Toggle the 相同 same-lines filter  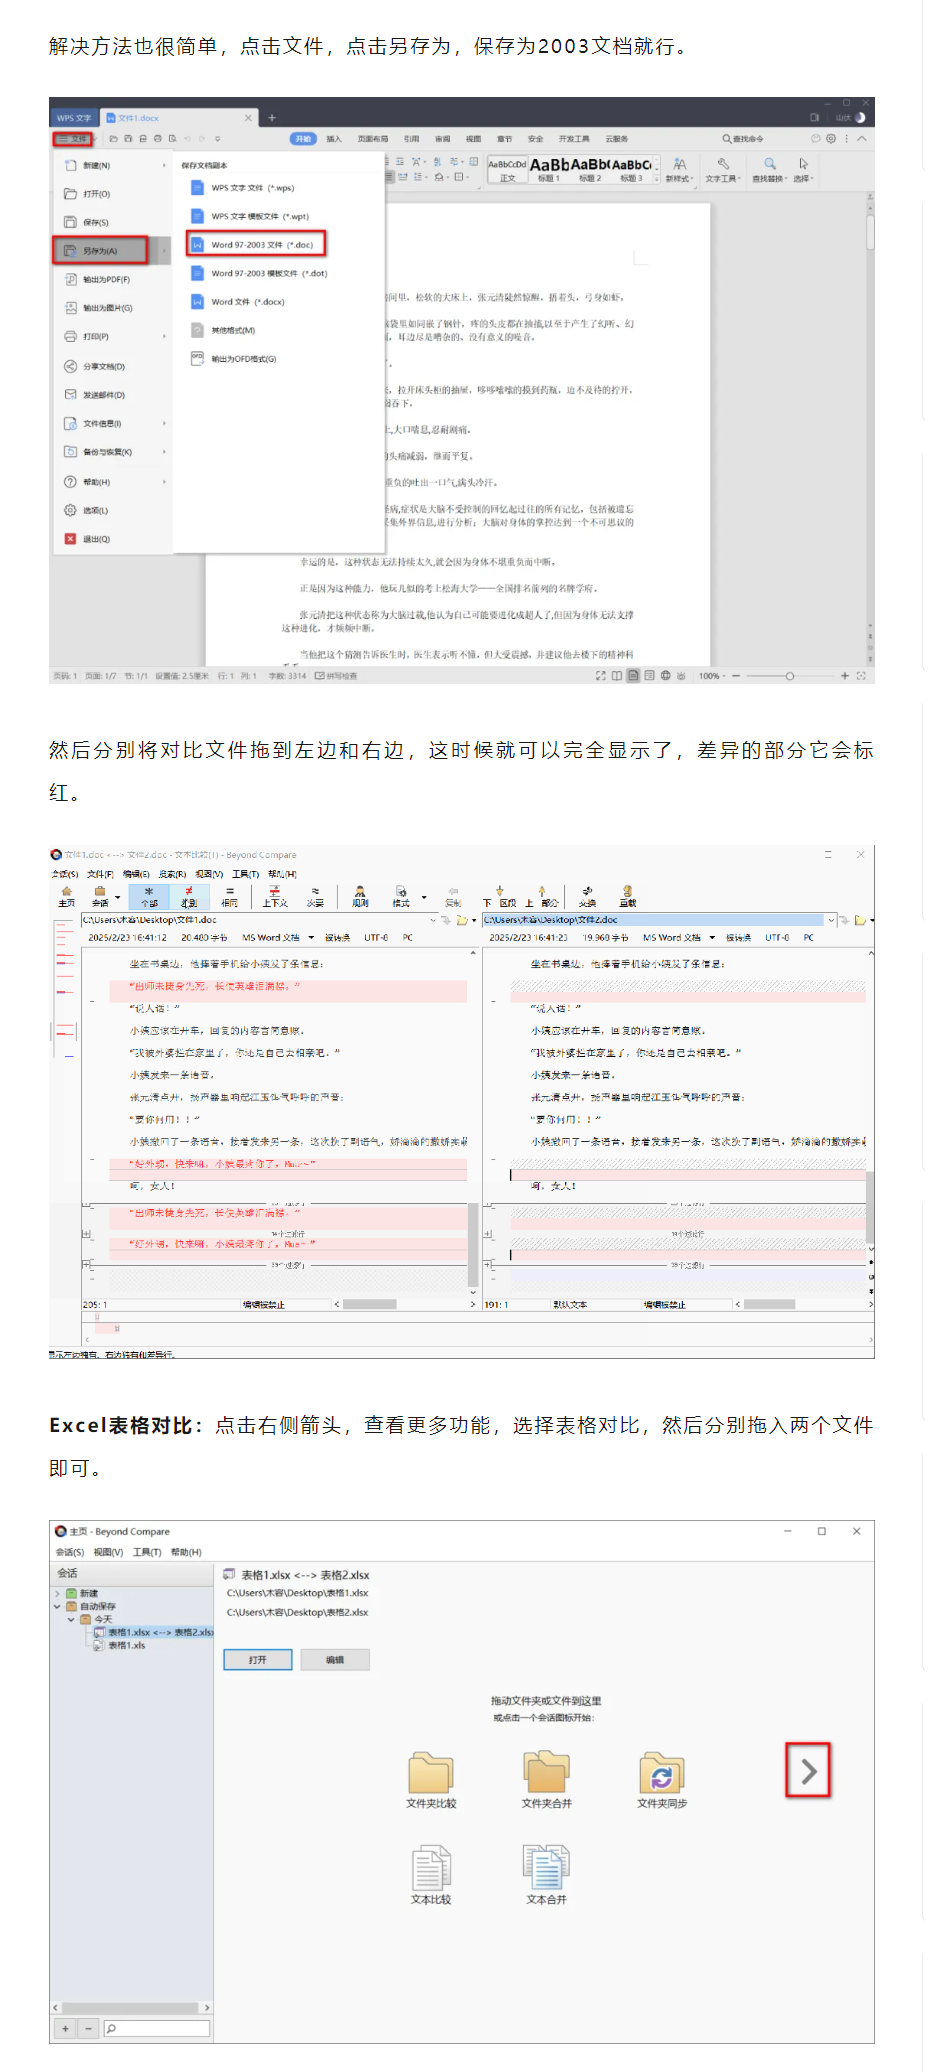coord(230,895)
